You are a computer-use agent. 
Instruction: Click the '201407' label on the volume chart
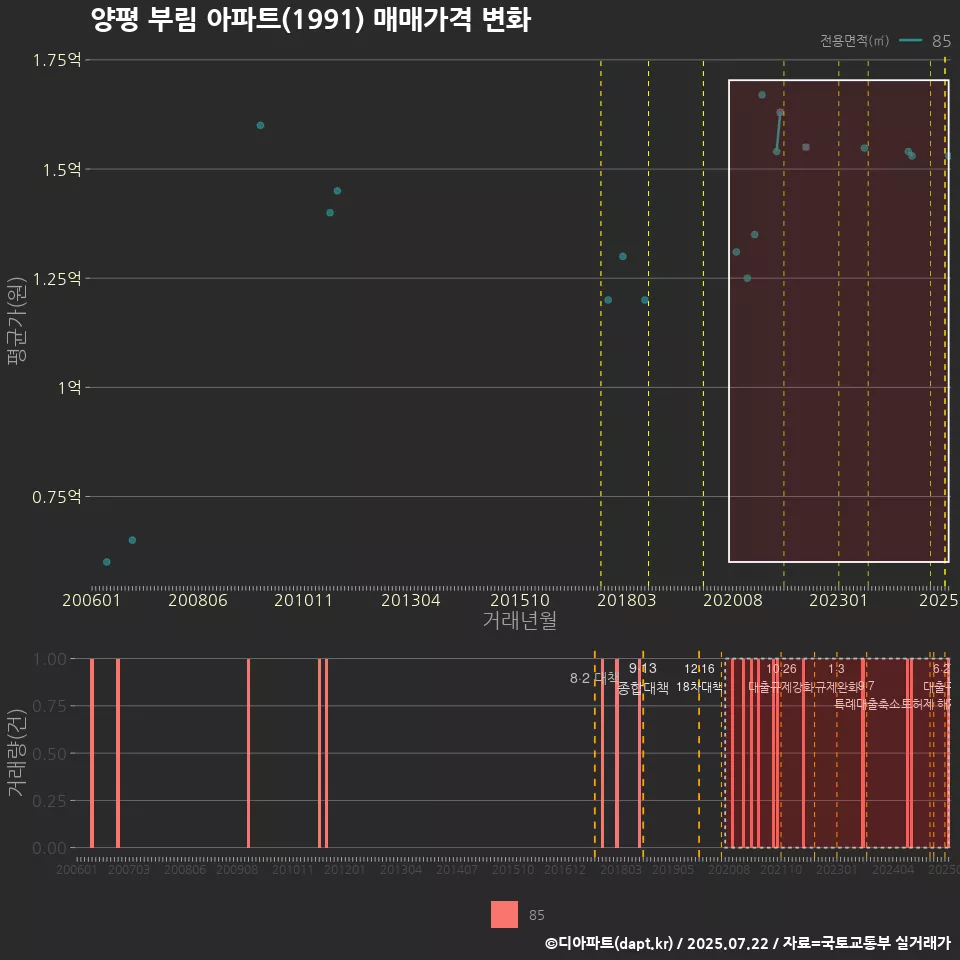457,869
